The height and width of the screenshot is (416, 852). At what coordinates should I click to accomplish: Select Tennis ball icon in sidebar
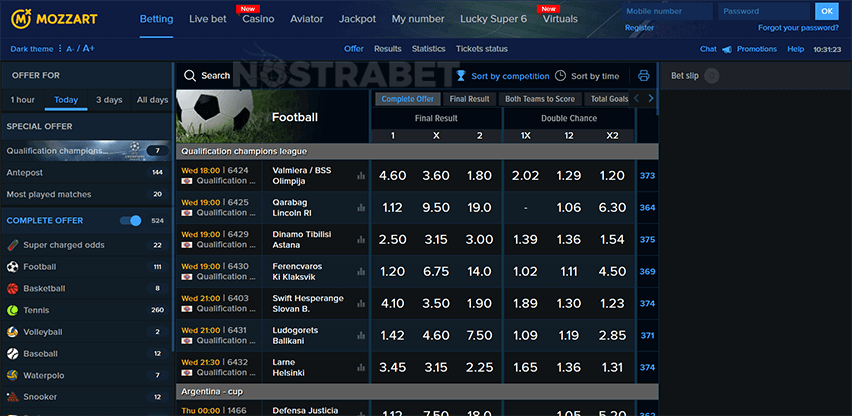12,310
